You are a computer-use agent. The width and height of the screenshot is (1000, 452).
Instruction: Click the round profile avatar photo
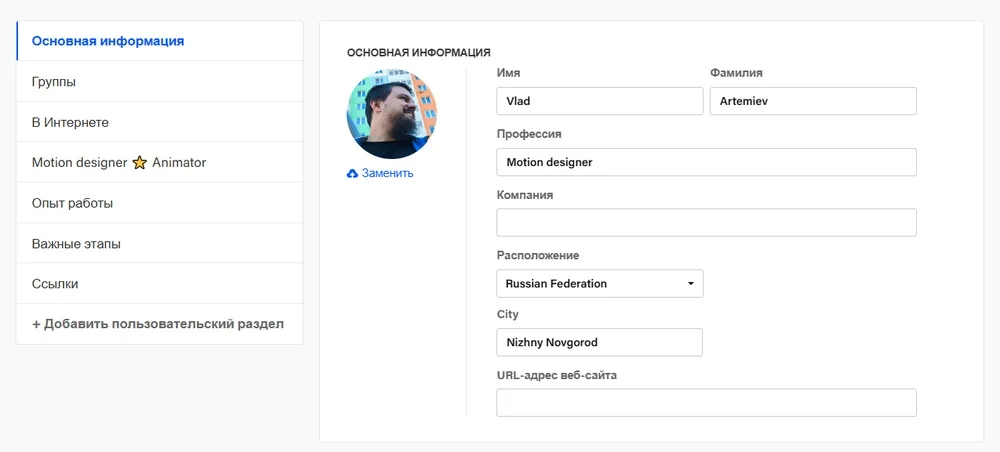[392, 114]
